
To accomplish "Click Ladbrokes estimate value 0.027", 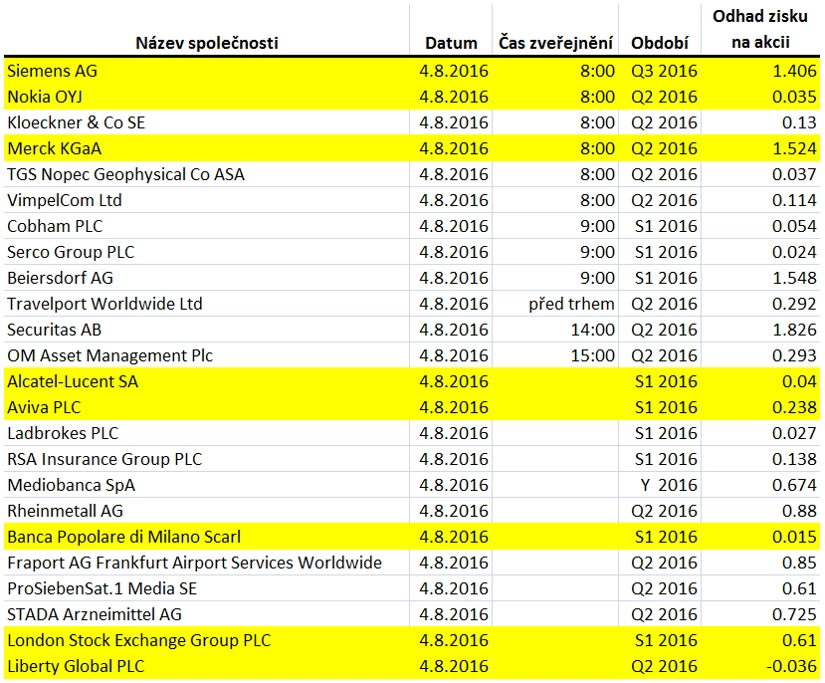I will [x=794, y=433].
